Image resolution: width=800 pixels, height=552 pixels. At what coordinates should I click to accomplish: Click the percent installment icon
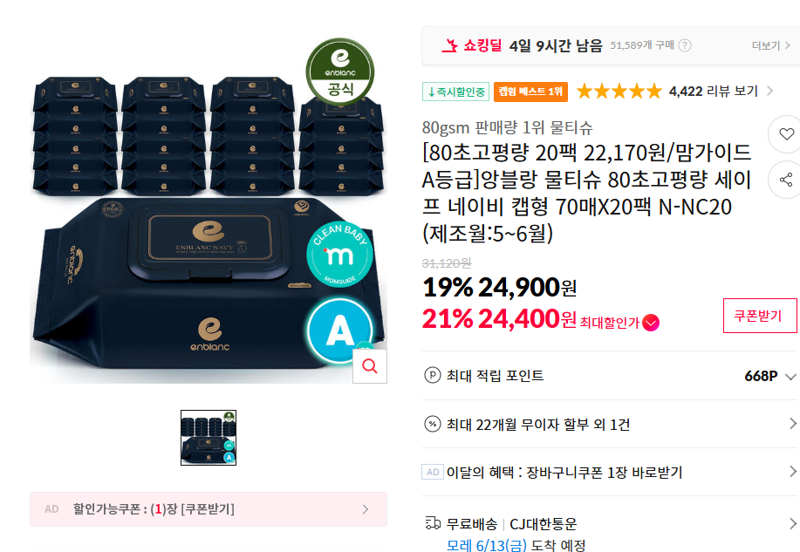tap(433, 424)
